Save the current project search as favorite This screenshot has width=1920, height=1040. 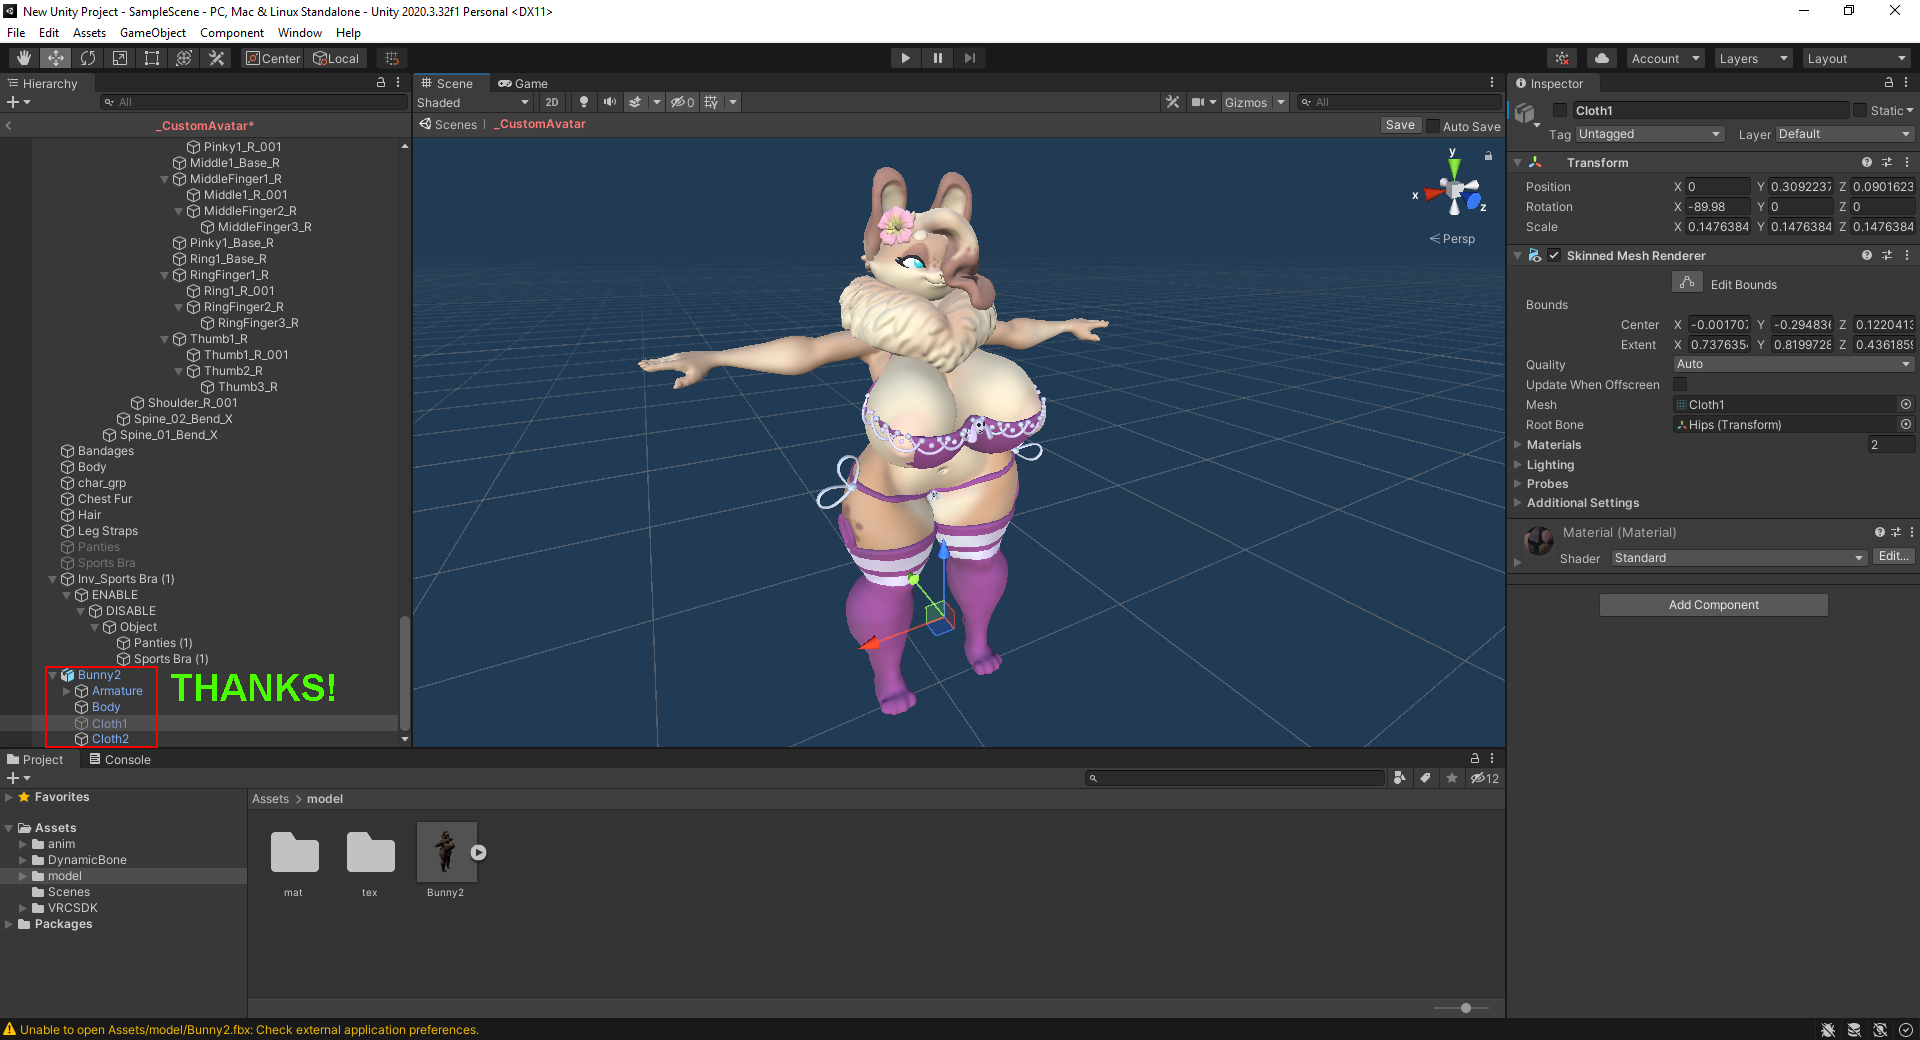tap(1451, 778)
